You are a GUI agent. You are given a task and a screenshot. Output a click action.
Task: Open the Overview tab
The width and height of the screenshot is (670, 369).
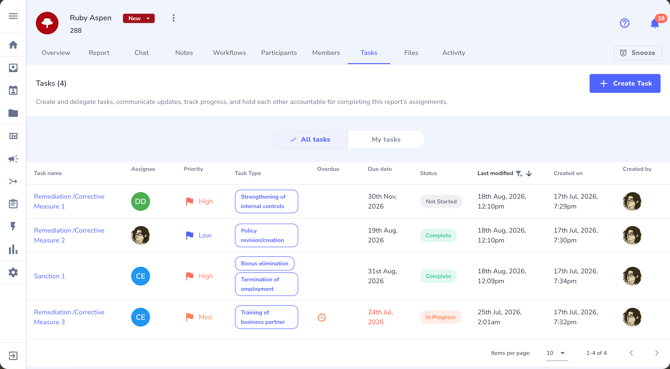[56, 53]
